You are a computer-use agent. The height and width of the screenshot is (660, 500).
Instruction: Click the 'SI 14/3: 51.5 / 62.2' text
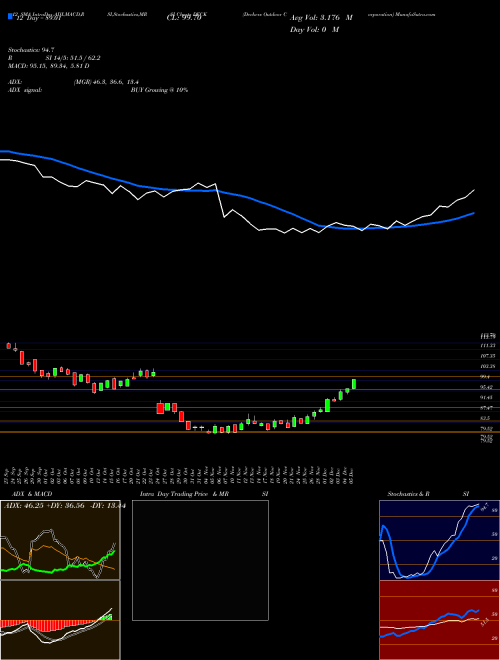[x=73, y=58]
